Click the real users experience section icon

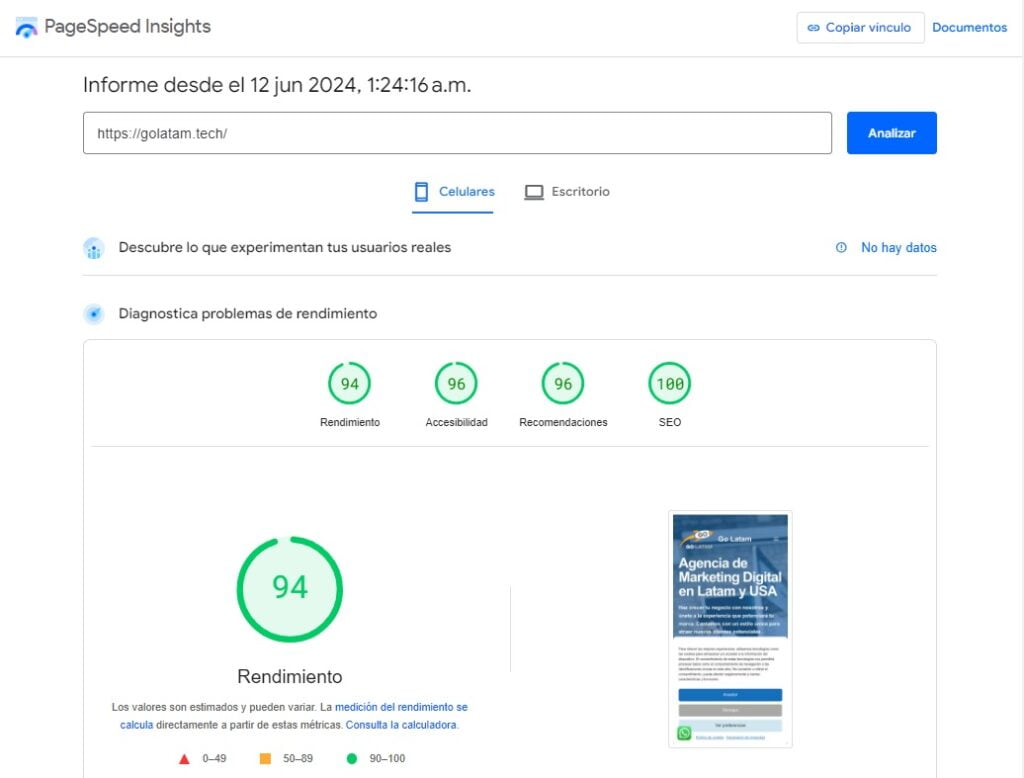coord(94,248)
